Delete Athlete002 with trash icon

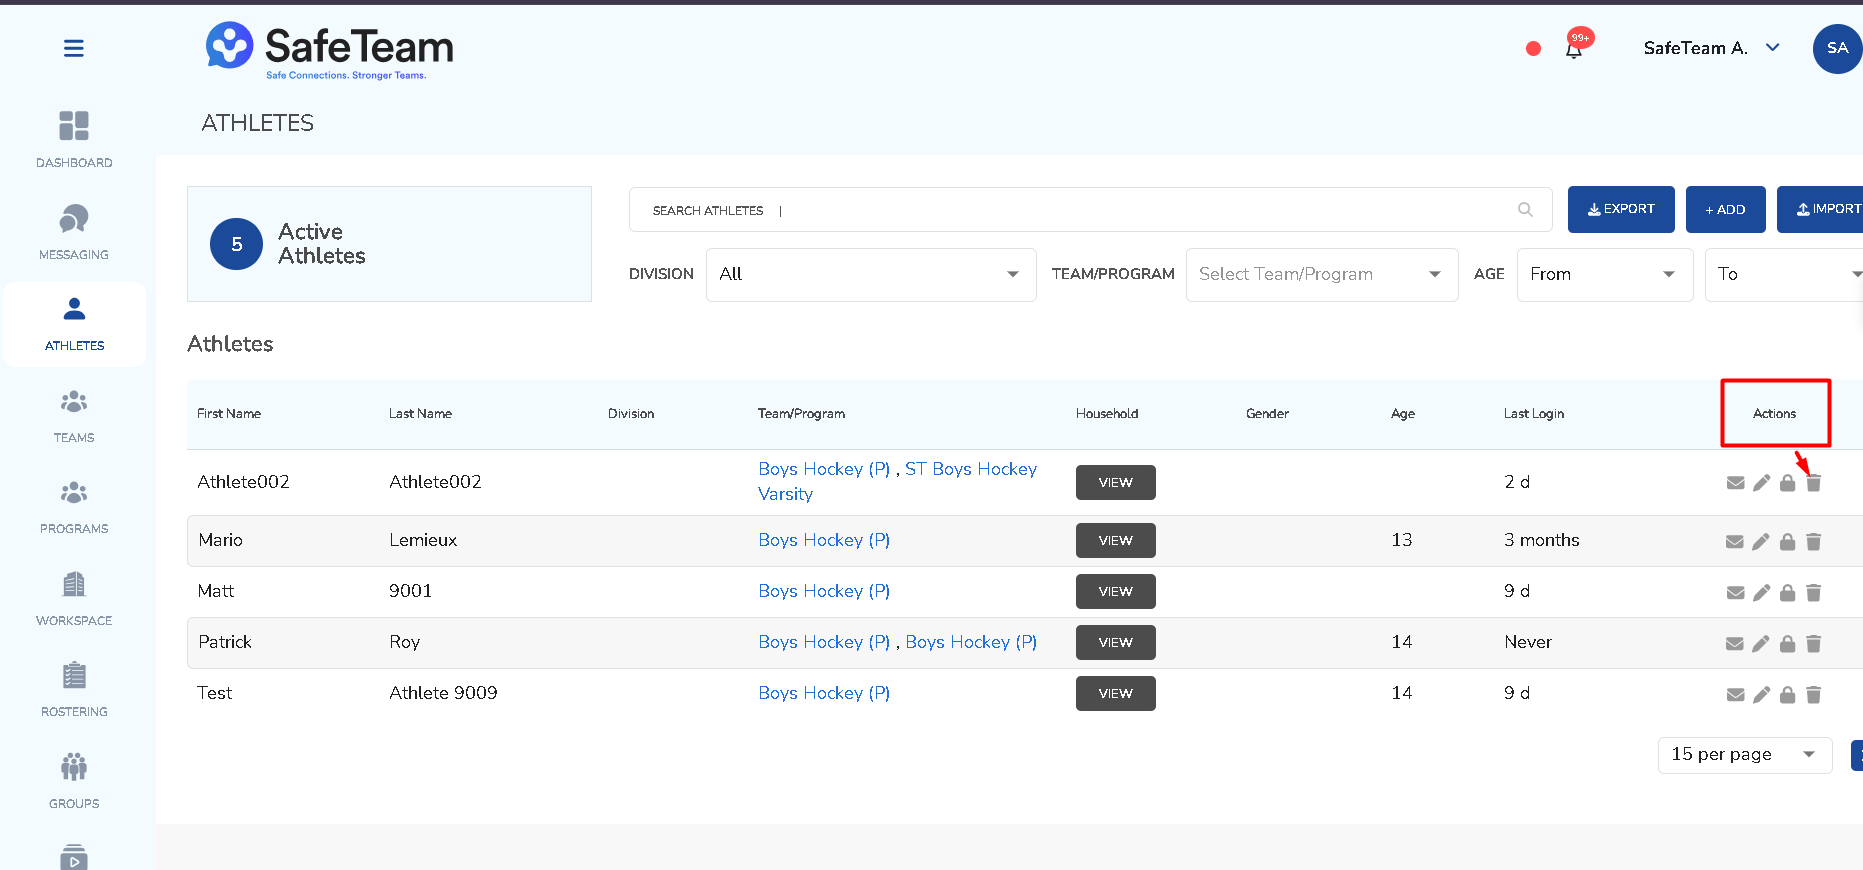1813,483
